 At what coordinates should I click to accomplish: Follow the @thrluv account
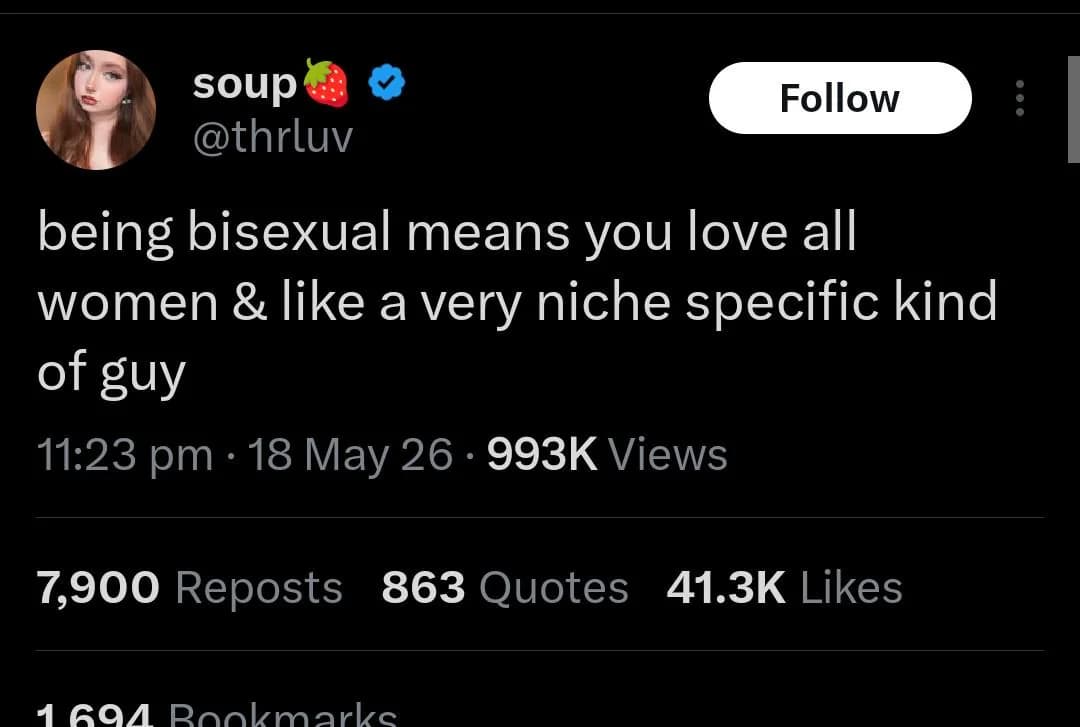(x=840, y=98)
